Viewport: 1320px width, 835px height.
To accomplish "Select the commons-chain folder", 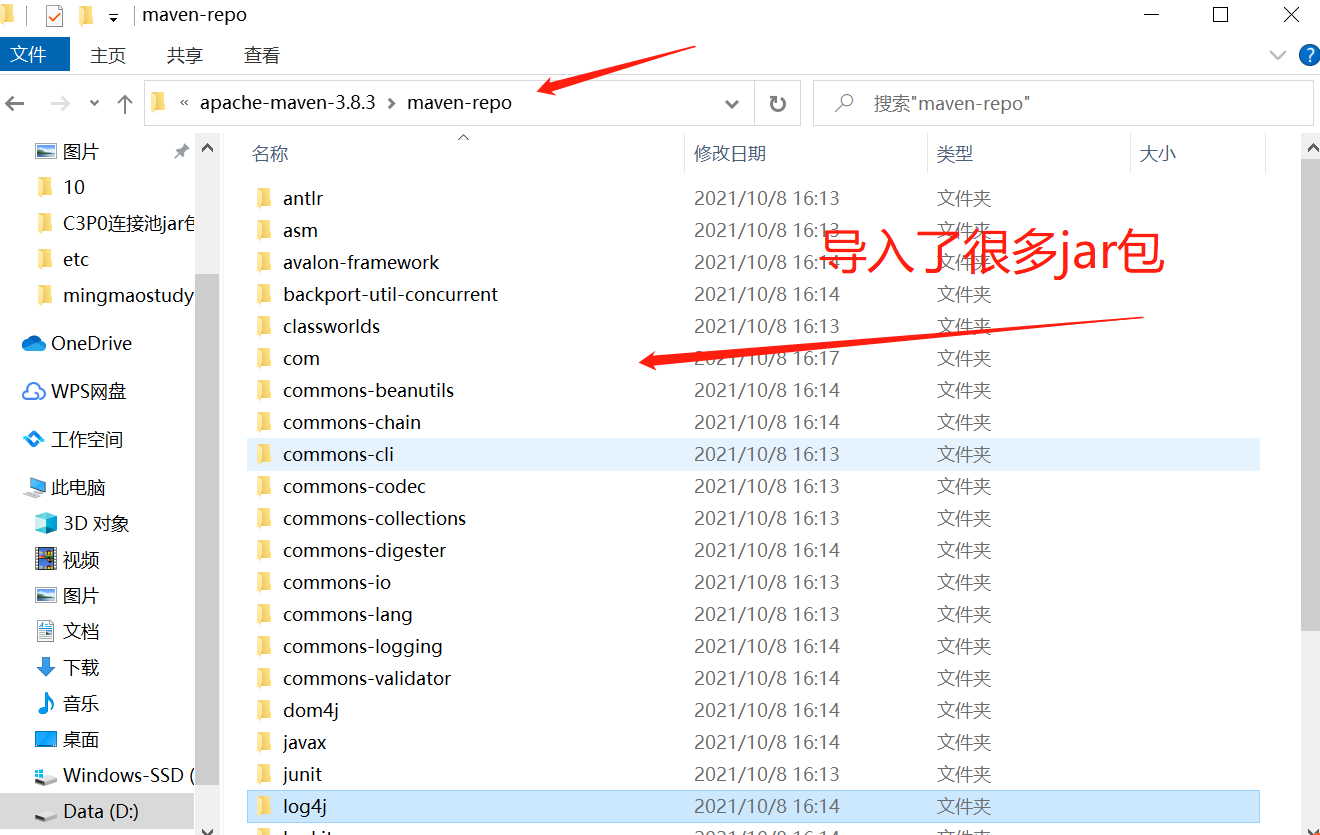I will point(753,422).
